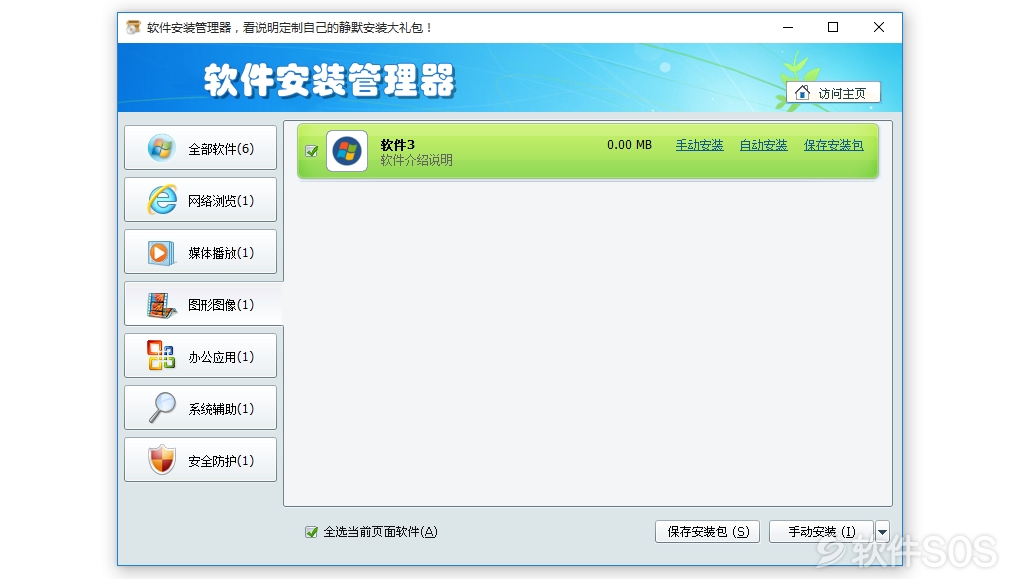Click the 自动安装 link for 软件3

[764, 145]
